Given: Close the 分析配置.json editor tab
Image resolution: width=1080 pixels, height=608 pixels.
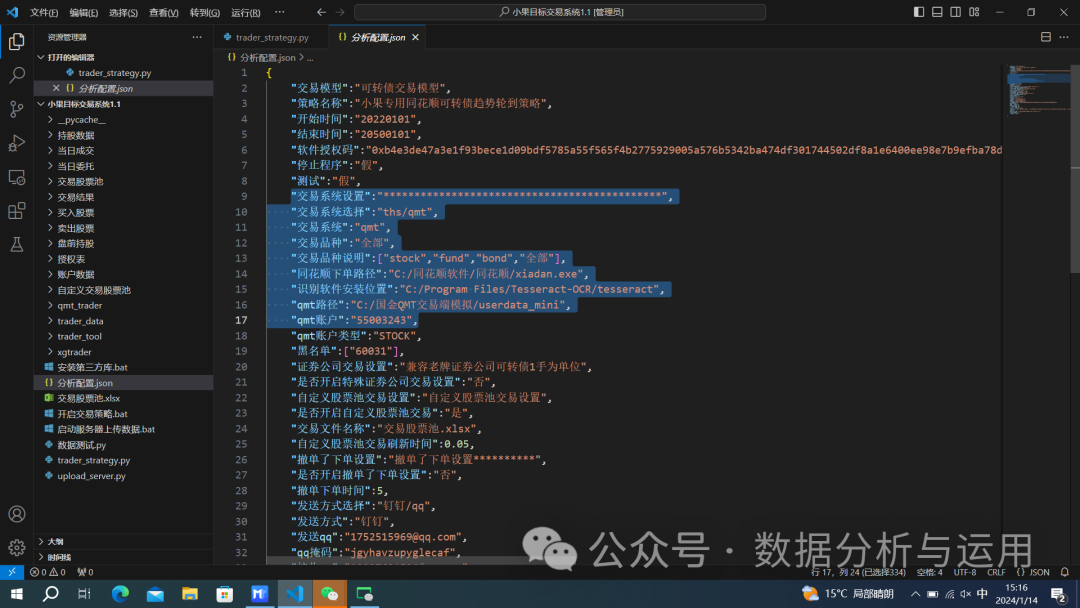Looking at the screenshot, I should [x=415, y=37].
